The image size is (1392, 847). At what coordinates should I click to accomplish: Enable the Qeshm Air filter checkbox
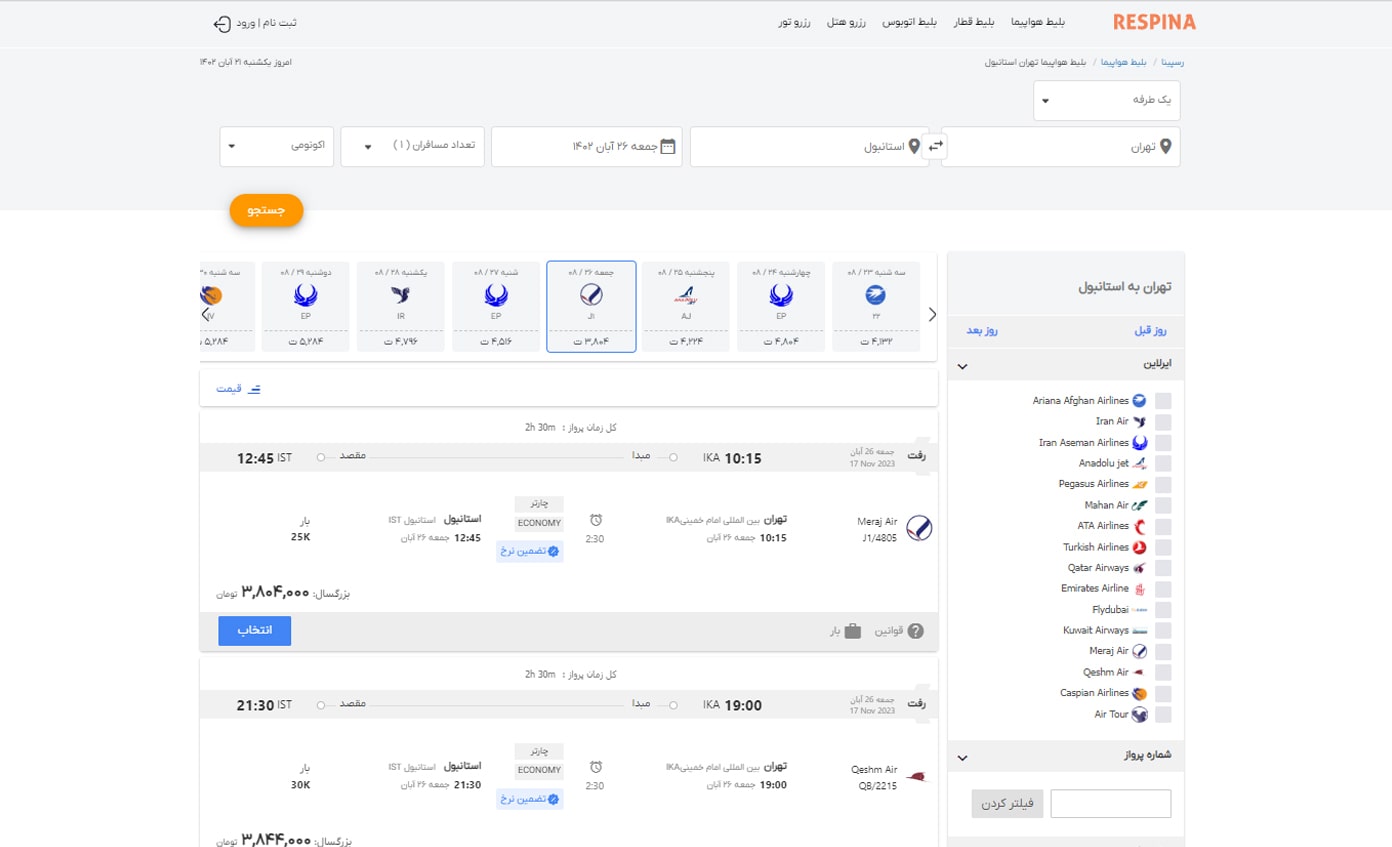1163,673
